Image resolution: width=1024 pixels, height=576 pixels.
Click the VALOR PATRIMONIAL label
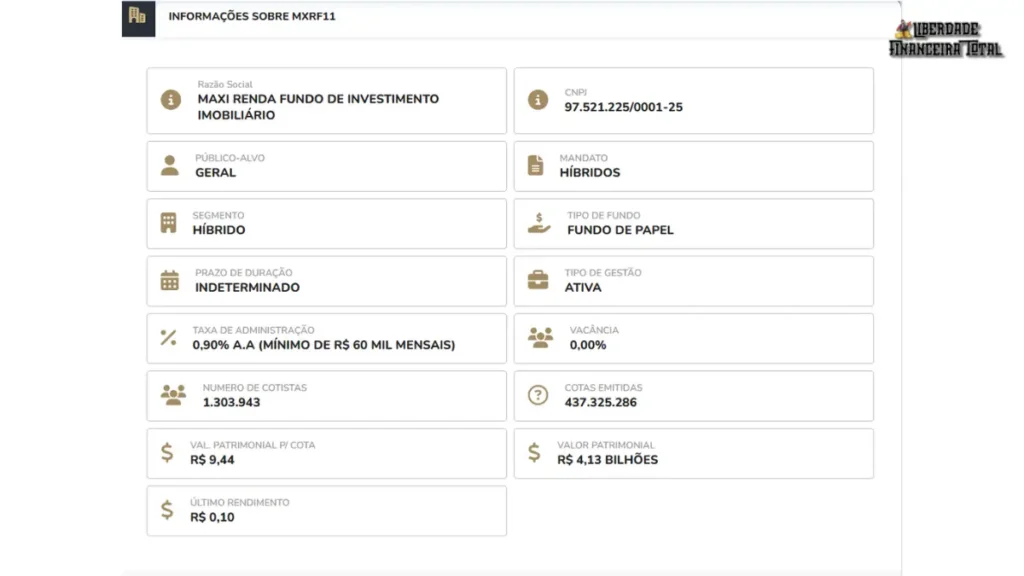[x=605, y=445]
